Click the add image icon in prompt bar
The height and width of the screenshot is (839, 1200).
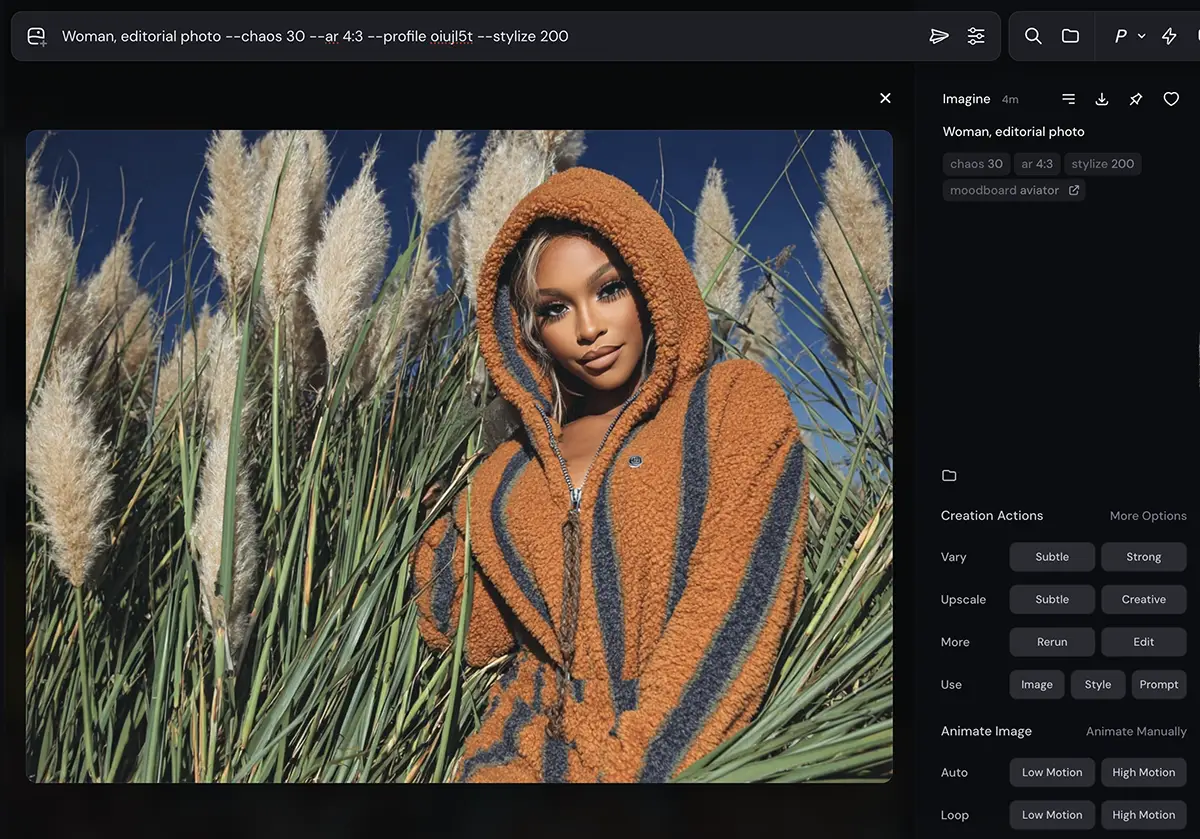(x=37, y=36)
